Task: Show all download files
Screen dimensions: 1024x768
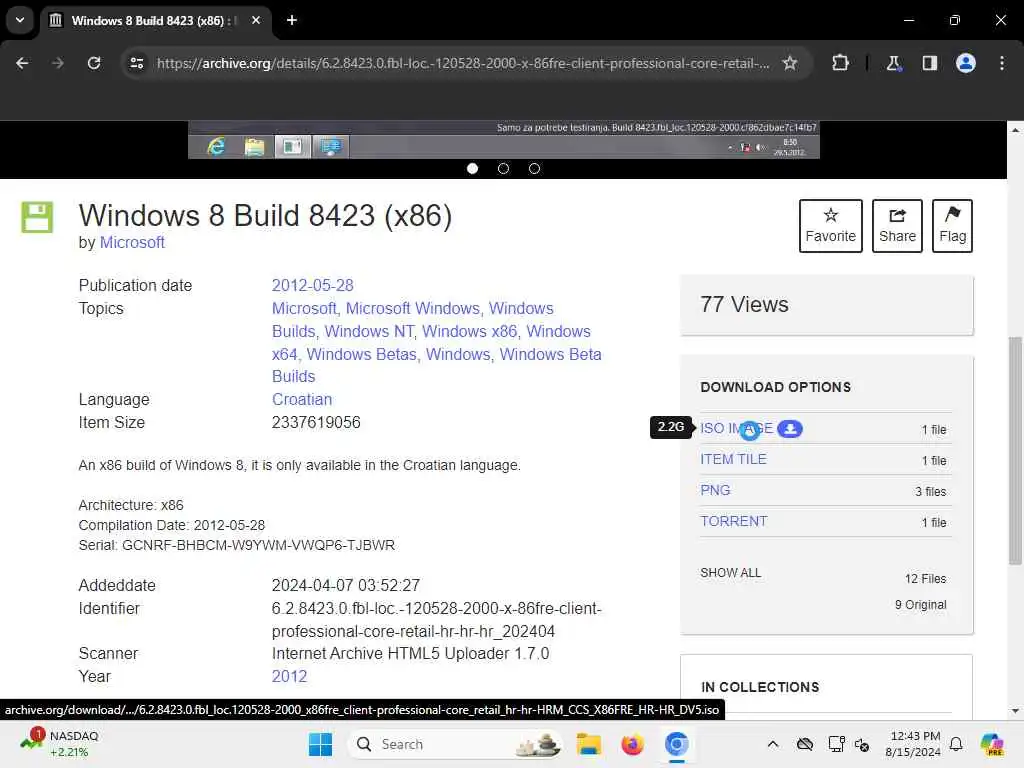Action: coord(730,573)
